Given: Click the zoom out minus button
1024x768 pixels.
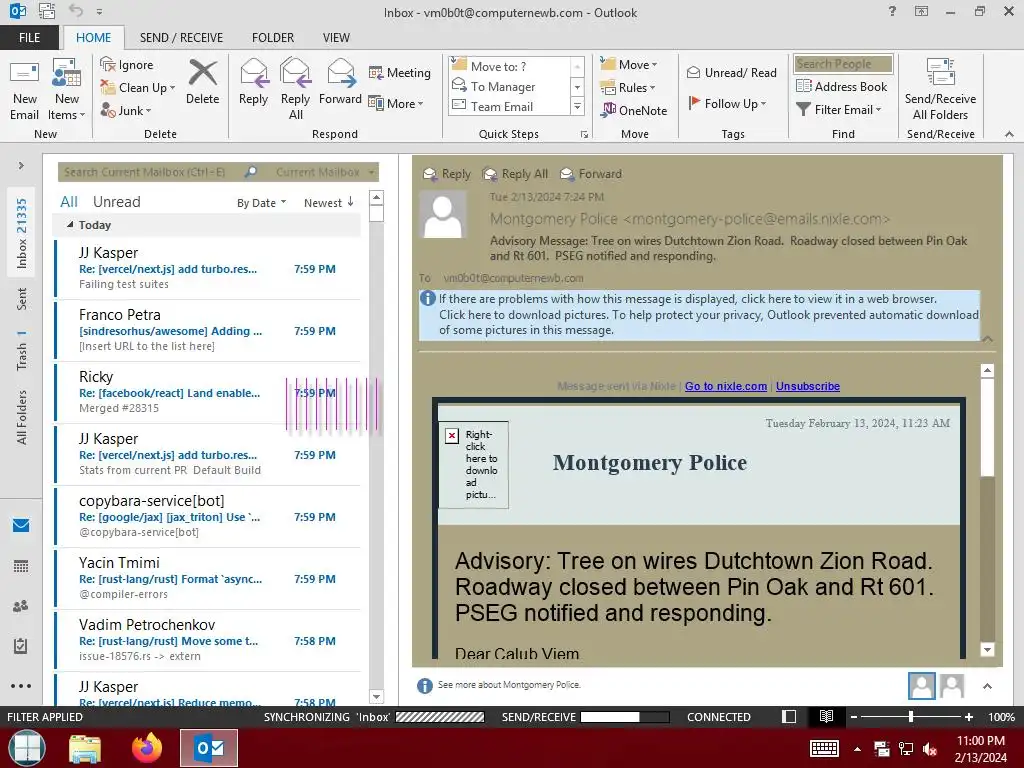Looking at the screenshot, I should 854,716.
